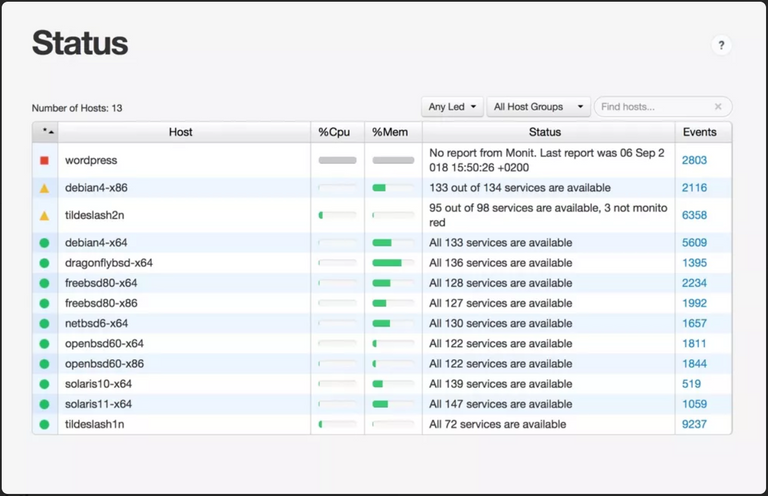Sort table by the Events column header

pyautogui.click(x=700, y=132)
